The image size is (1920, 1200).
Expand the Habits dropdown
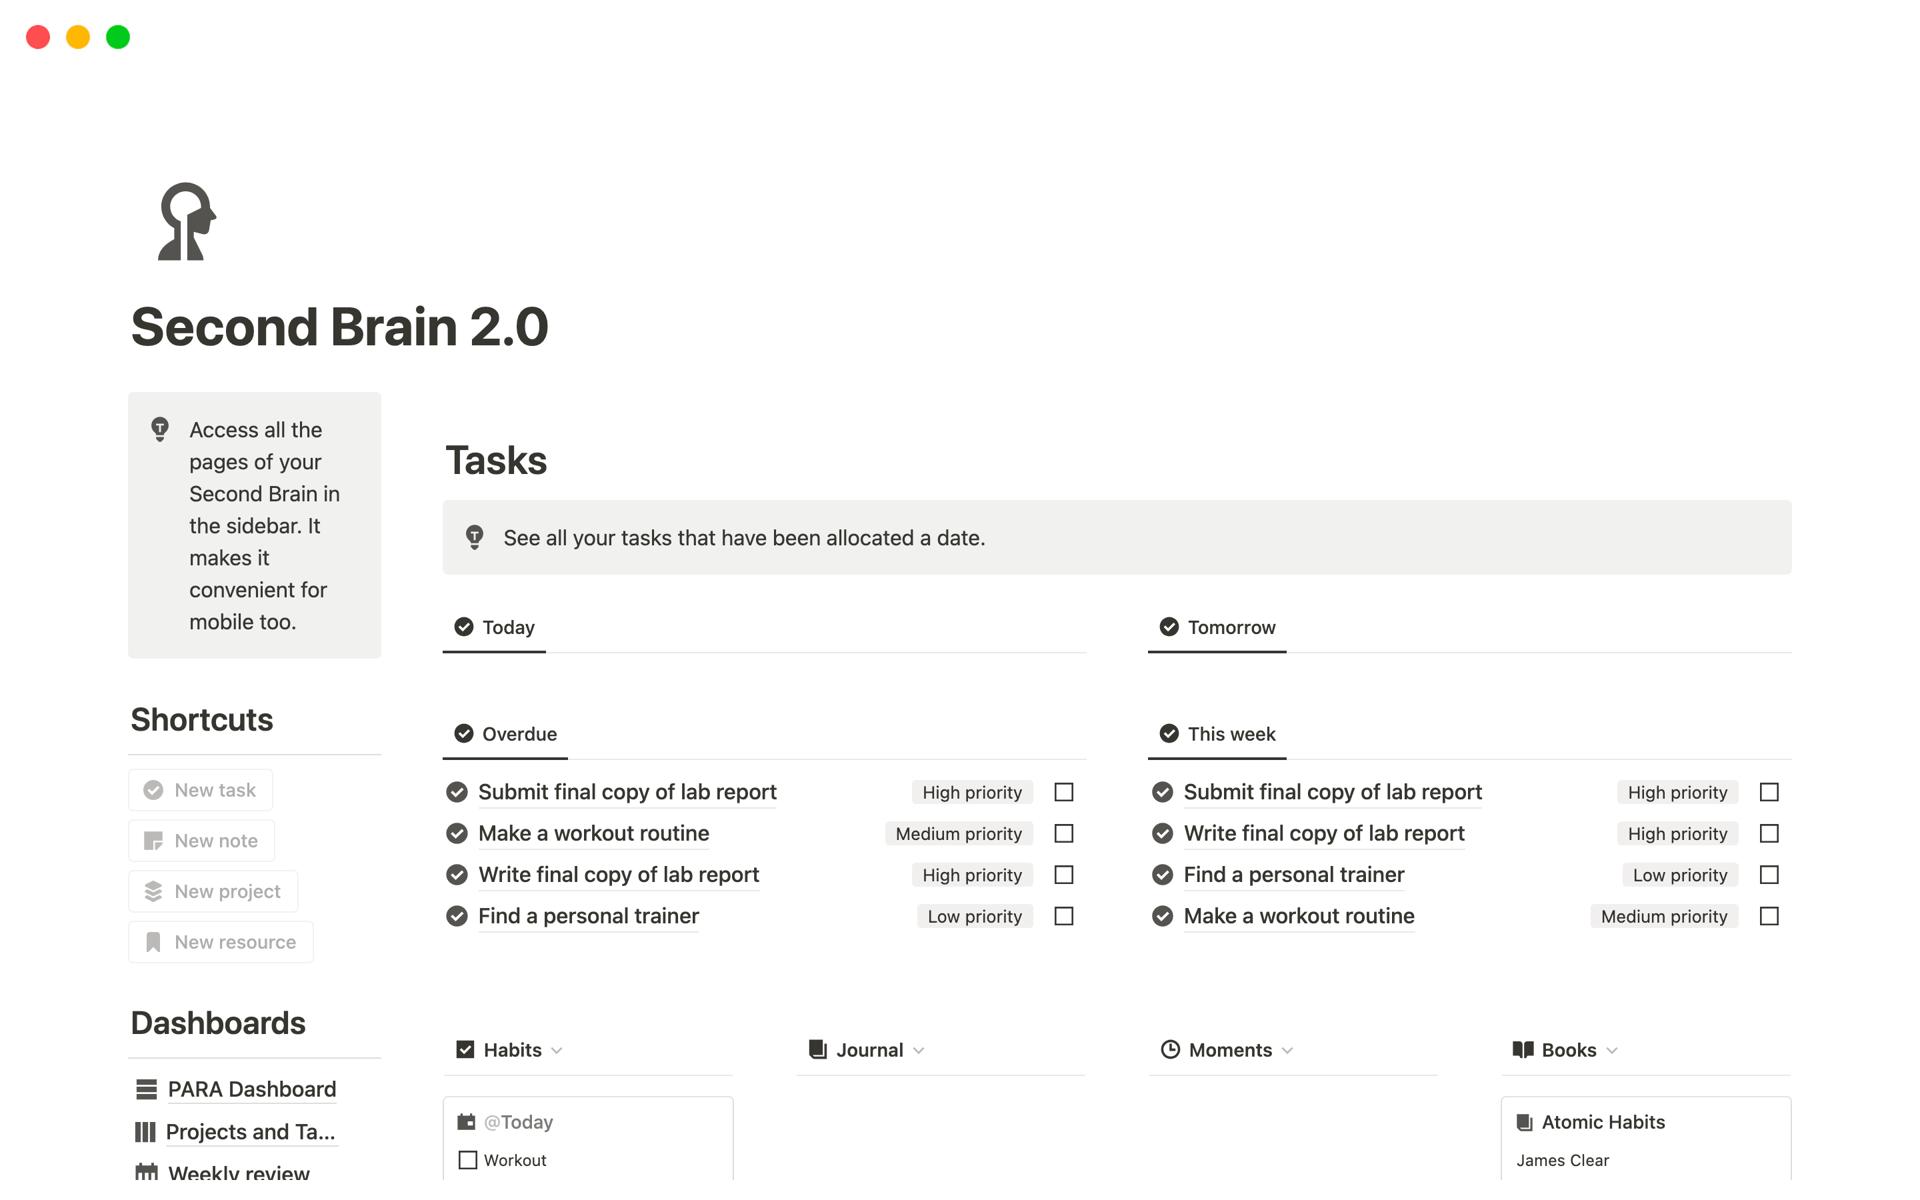click(558, 1050)
